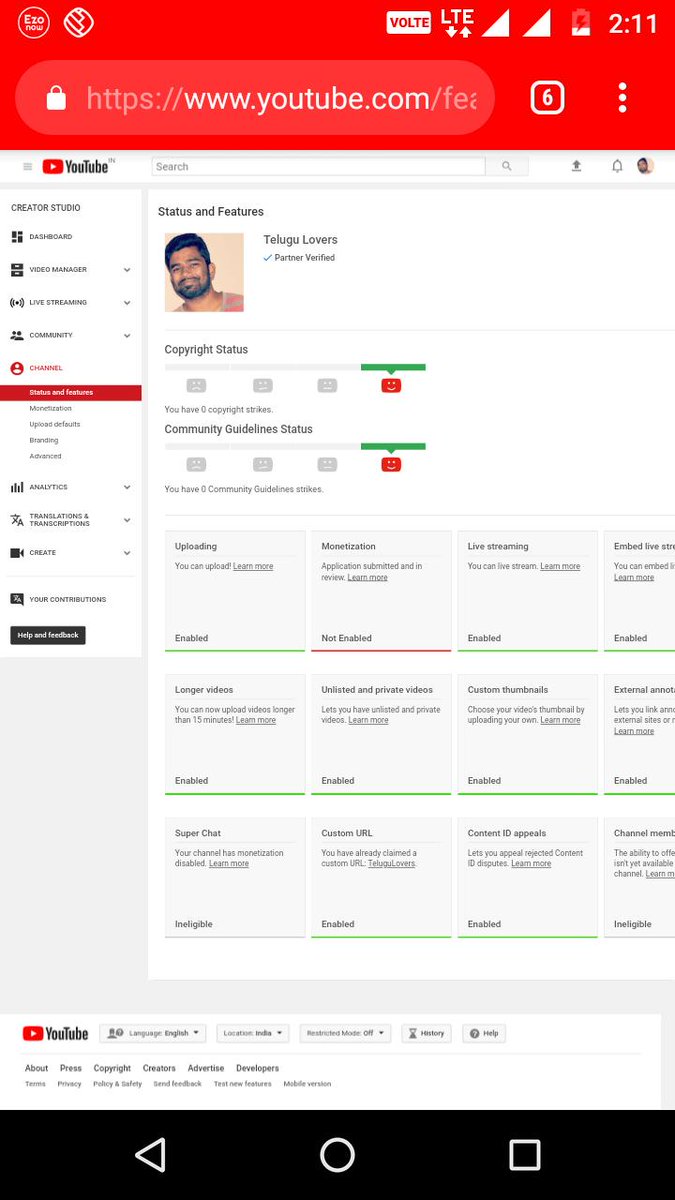The width and height of the screenshot is (675, 1200).
Task: Tap the padlock site security icon
Action: (x=56, y=98)
